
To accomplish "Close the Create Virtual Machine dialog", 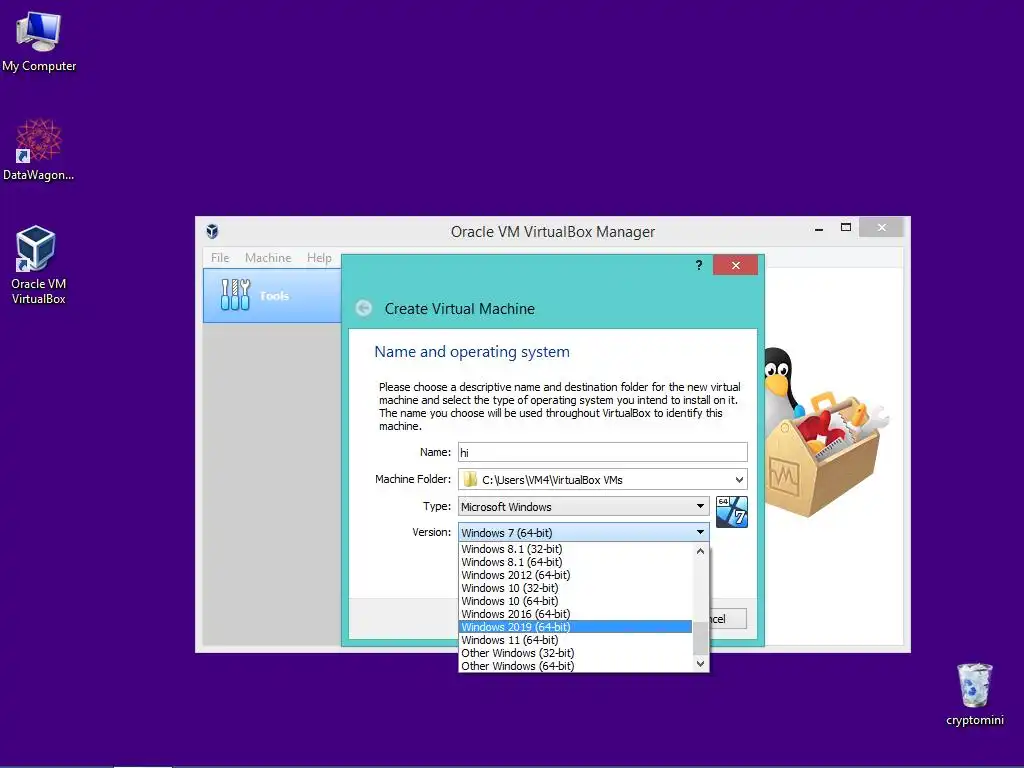I will (x=735, y=265).
